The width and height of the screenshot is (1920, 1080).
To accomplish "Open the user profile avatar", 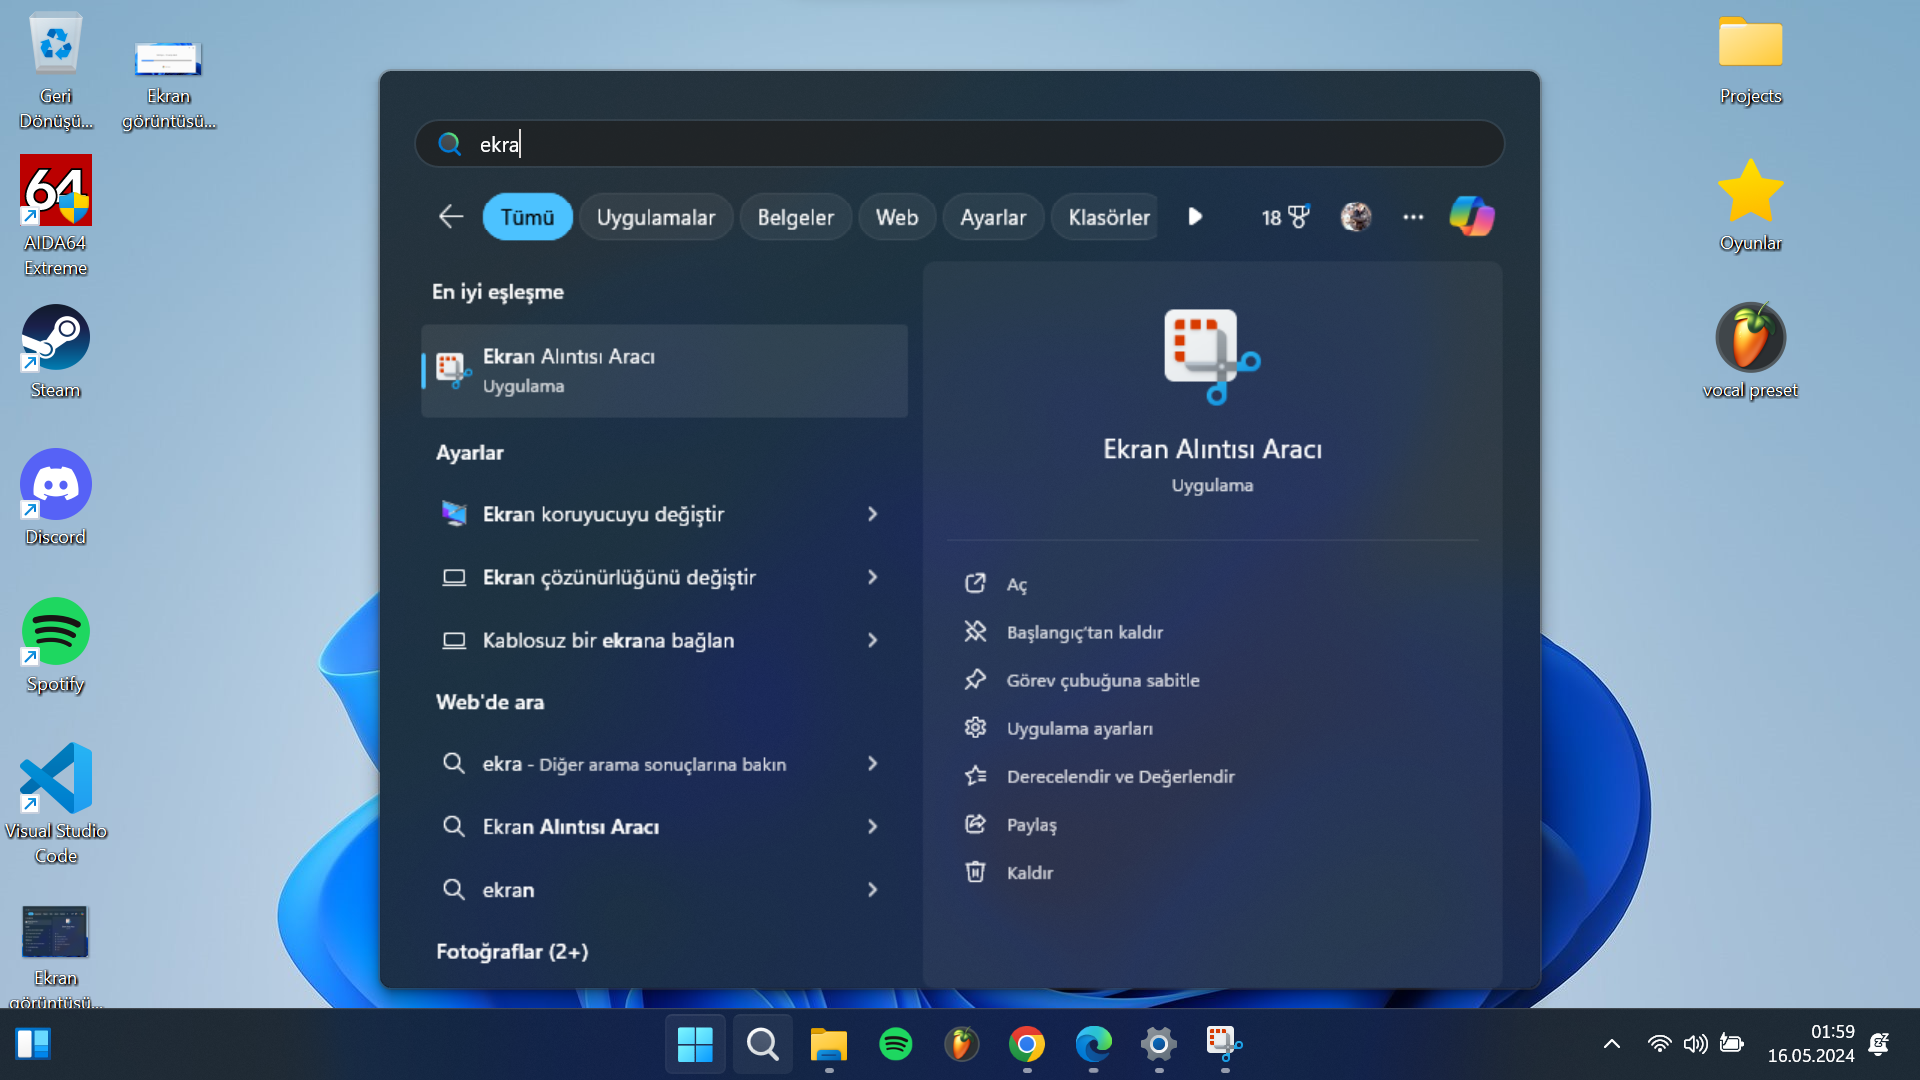I will [x=1356, y=217].
